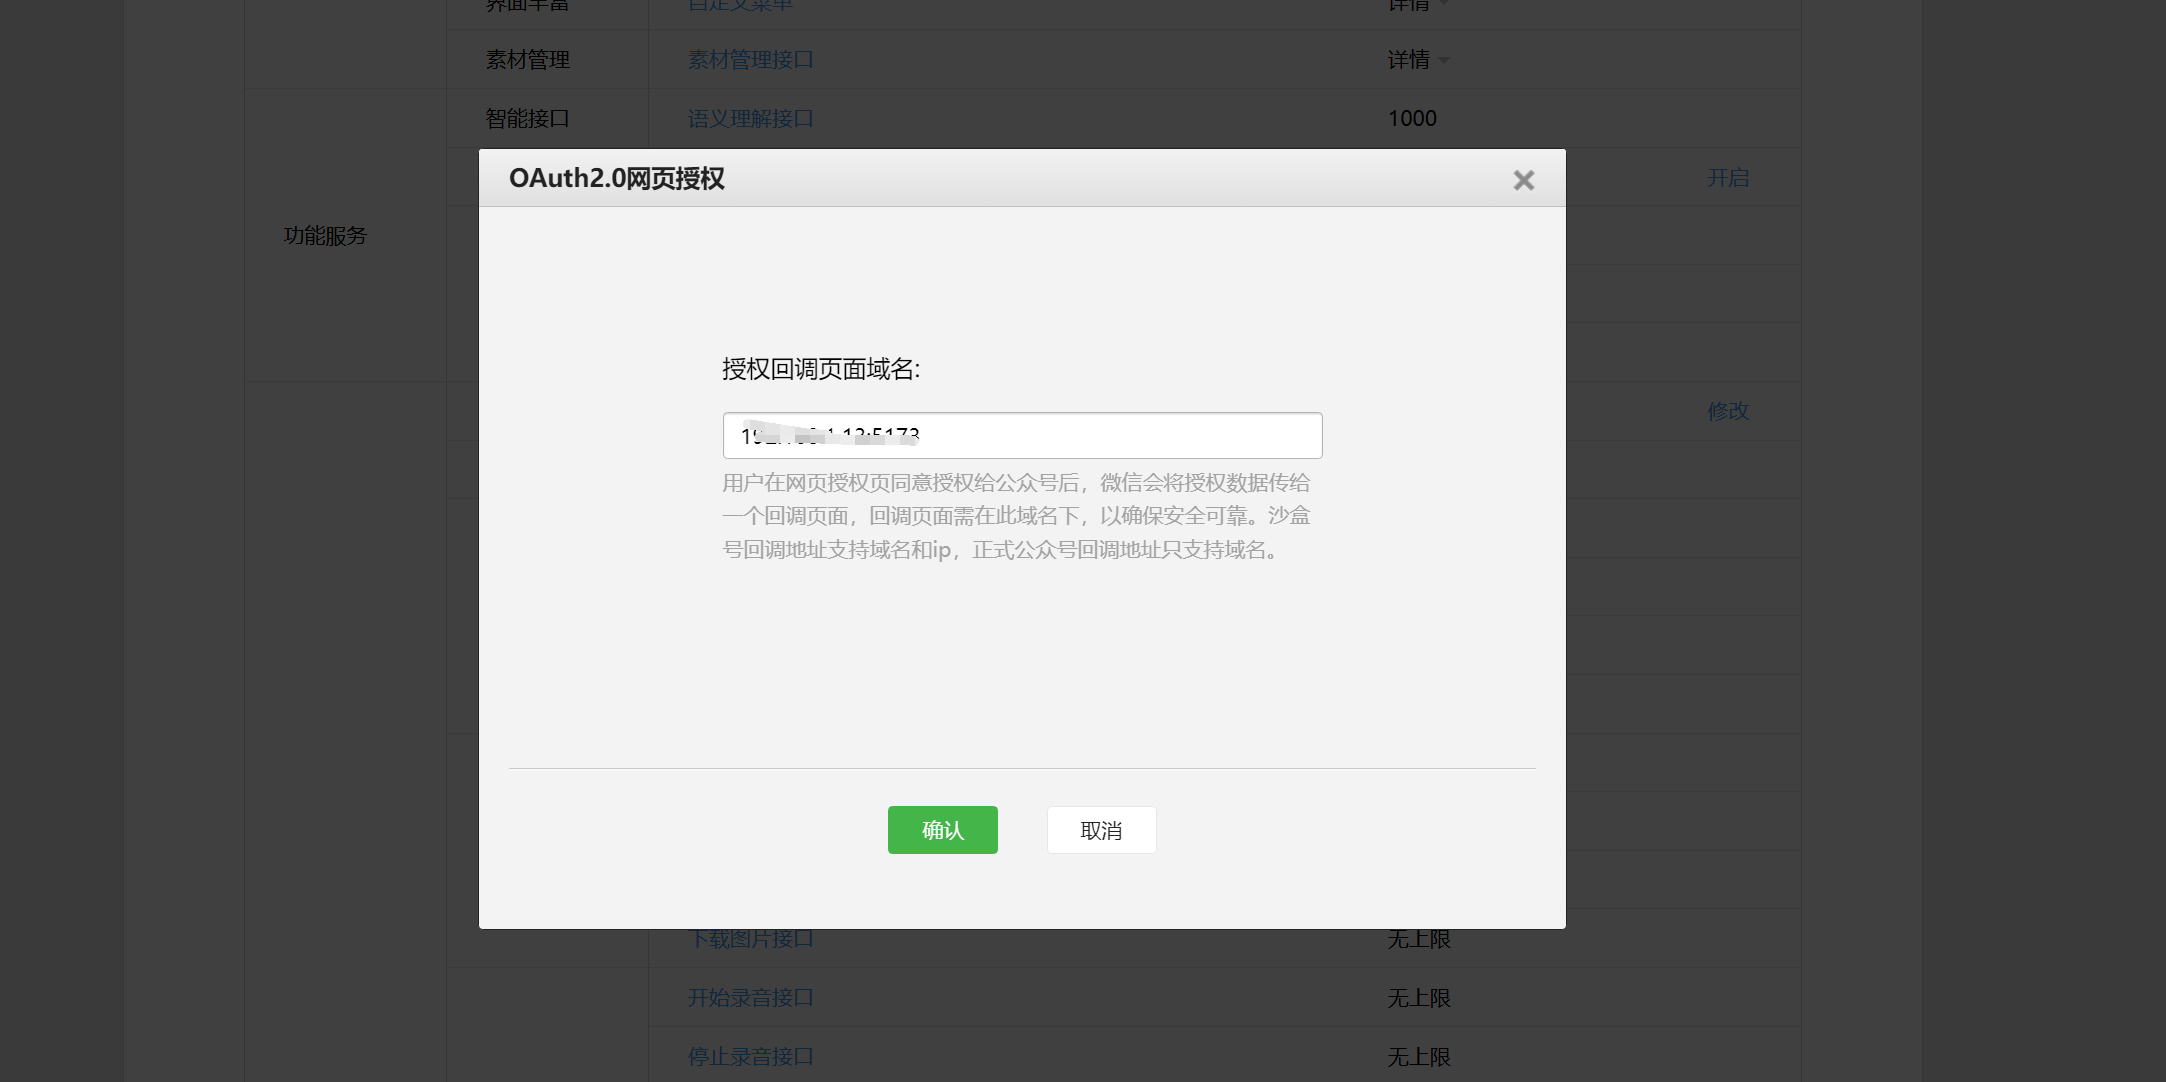
Task: Click 无上限 next to 下载图片接口
Action: 1419,938
